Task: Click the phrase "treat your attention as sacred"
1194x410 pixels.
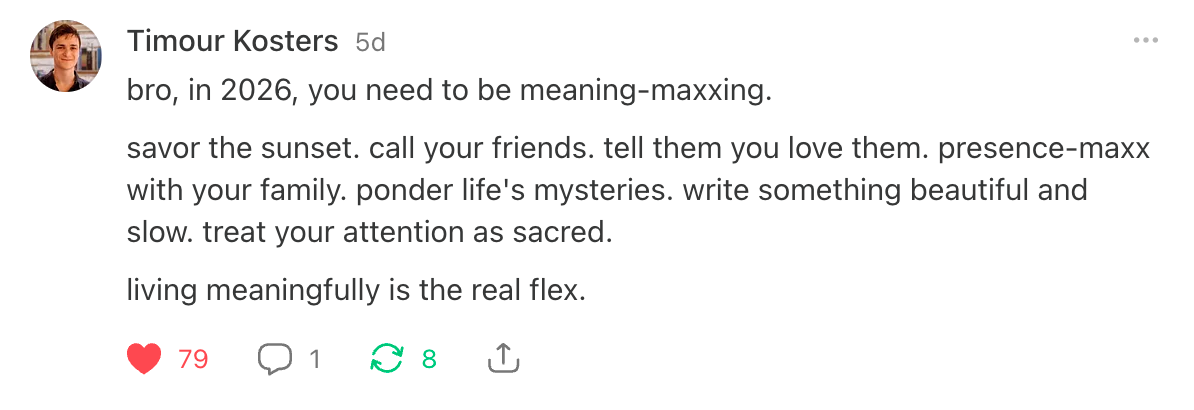Action: pos(405,233)
